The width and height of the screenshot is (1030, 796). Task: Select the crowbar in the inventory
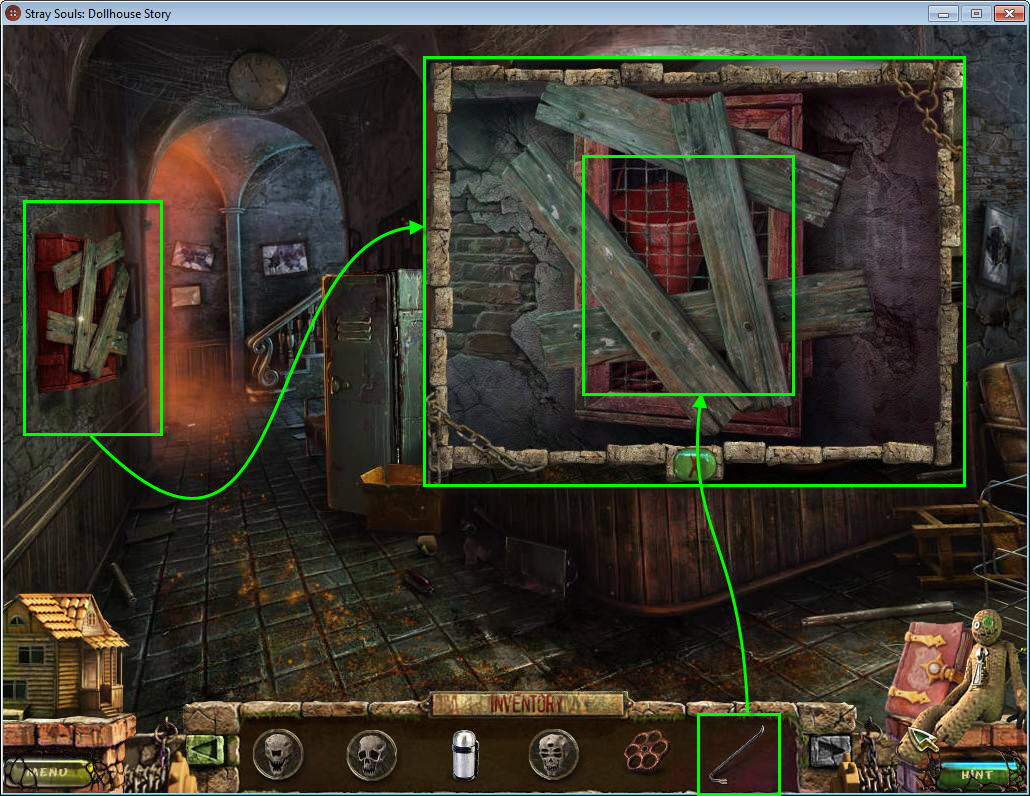click(x=737, y=753)
